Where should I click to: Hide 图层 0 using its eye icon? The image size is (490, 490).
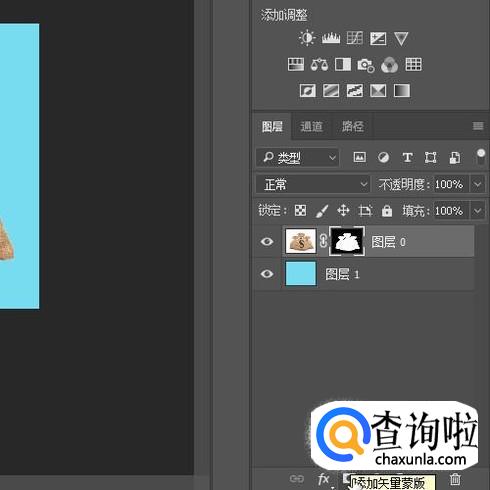click(x=267, y=241)
